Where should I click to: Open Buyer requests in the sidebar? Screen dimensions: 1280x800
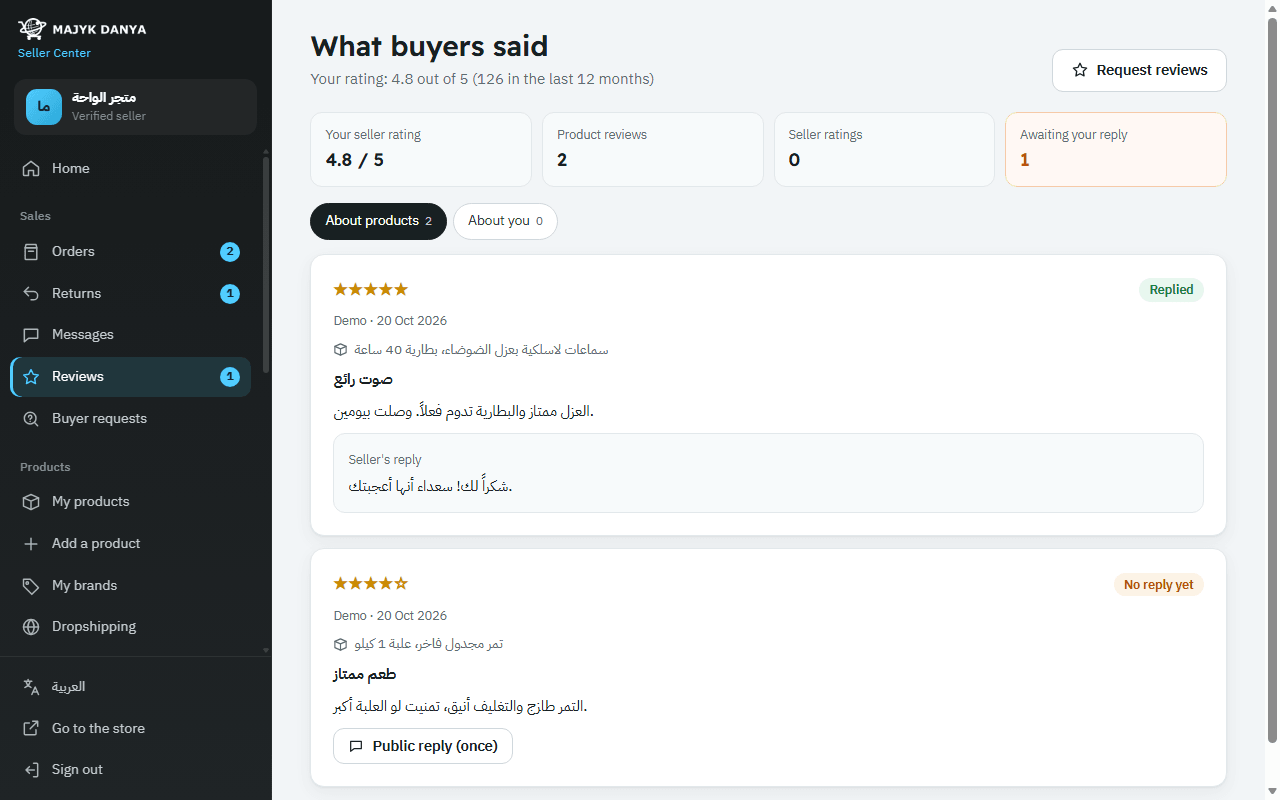[x=131, y=419]
